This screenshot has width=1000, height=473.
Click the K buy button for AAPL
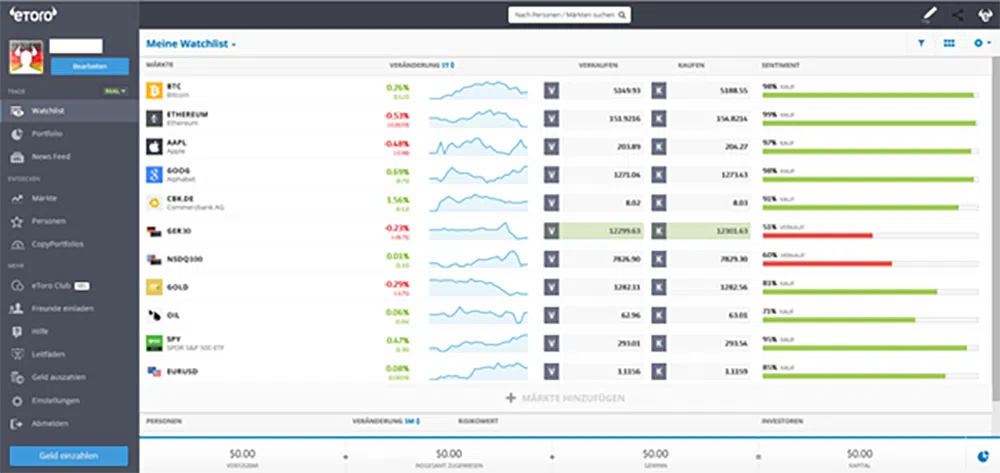pyautogui.click(x=659, y=147)
